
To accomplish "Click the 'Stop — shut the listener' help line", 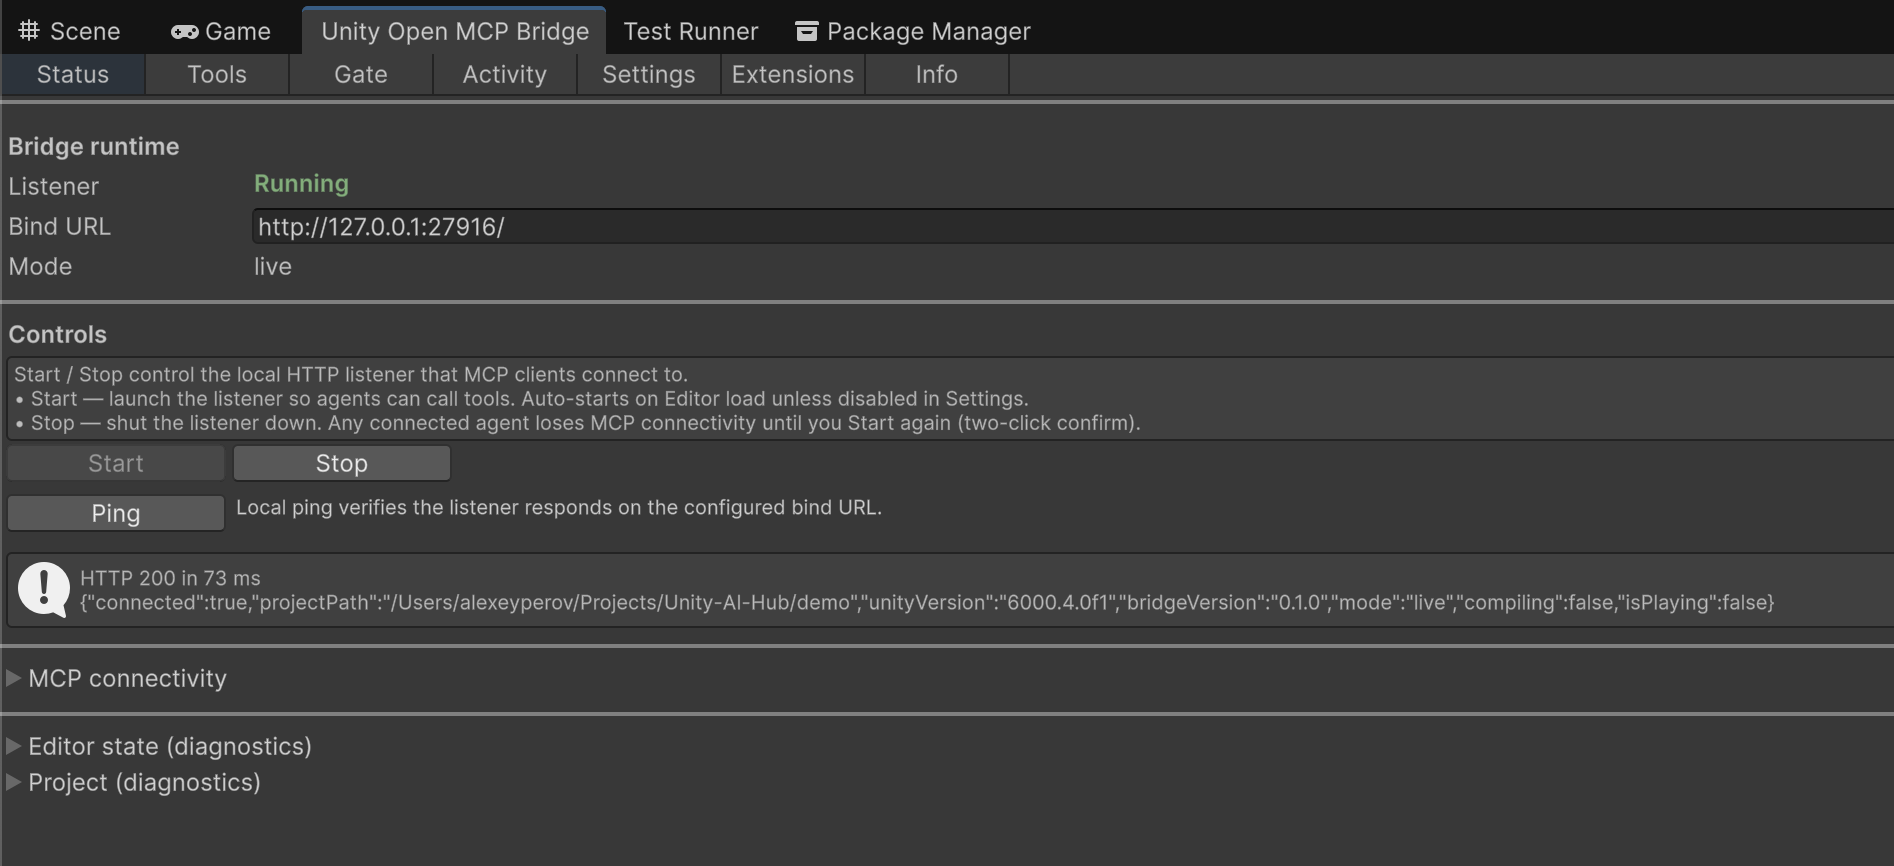I will click(578, 423).
